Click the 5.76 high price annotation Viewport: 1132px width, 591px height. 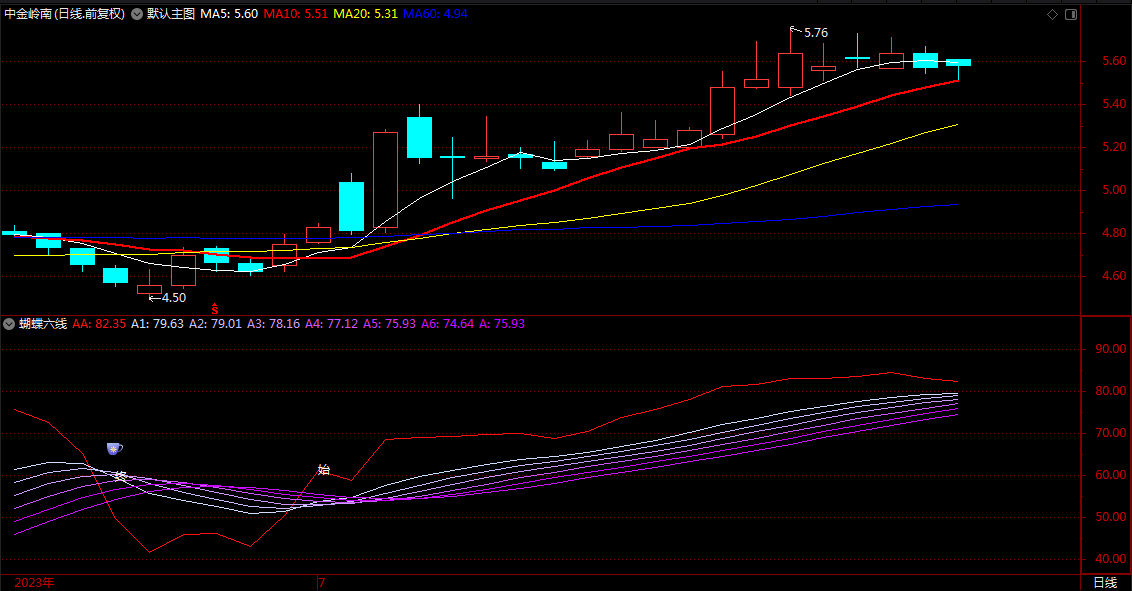[x=816, y=33]
